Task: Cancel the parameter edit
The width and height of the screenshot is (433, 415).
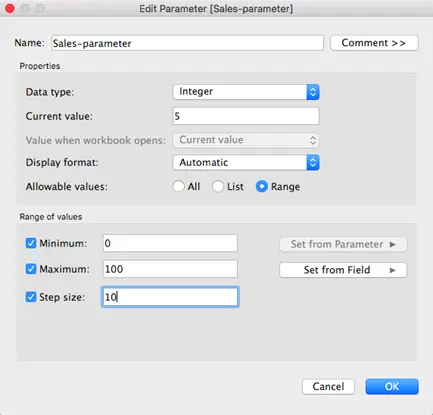Action: 328,386
